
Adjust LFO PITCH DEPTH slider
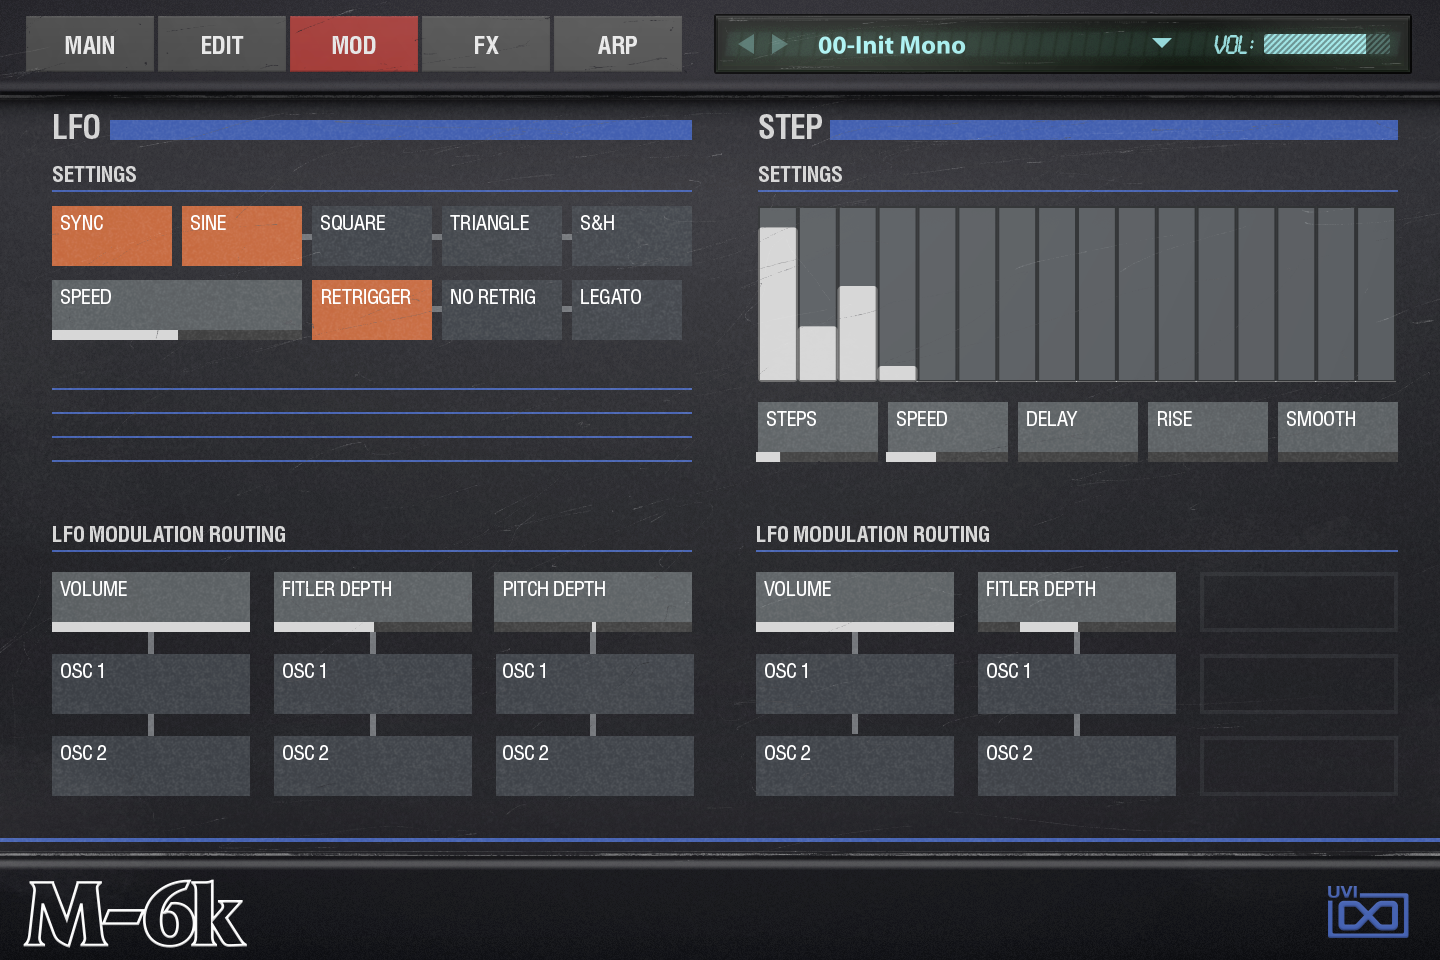coord(593,602)
